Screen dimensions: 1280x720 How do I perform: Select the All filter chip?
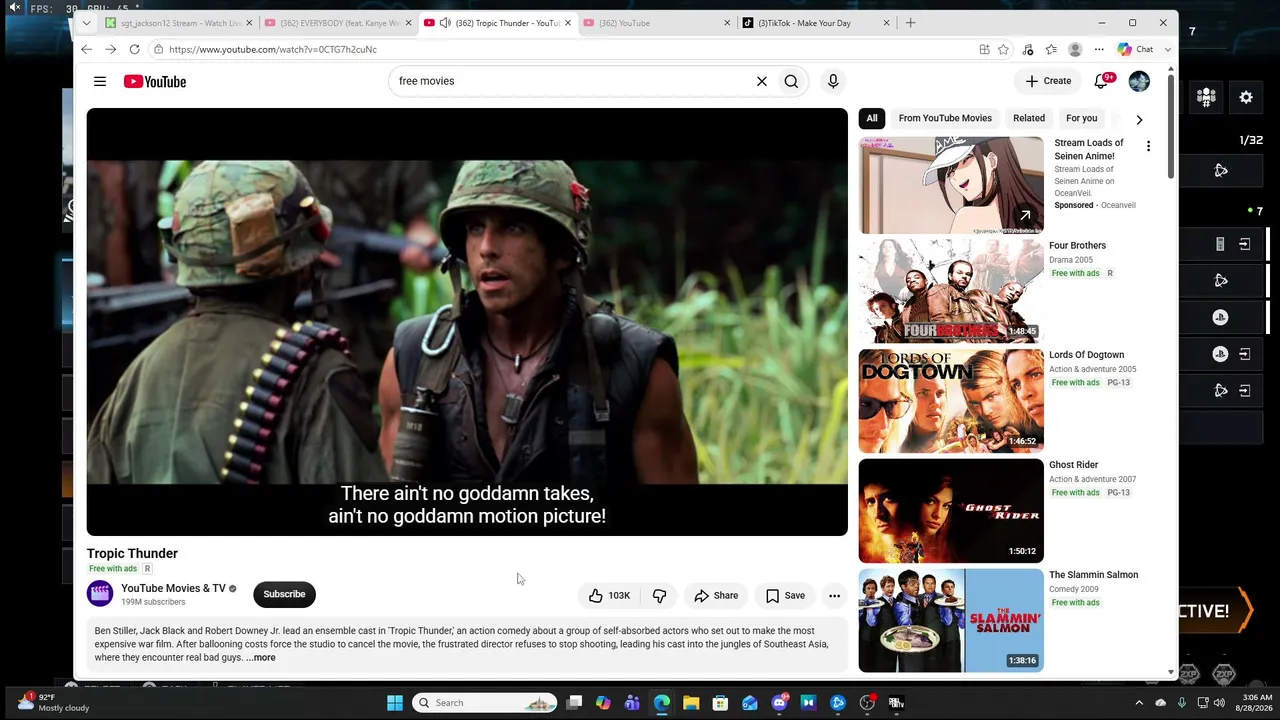[x=872, y=118]
